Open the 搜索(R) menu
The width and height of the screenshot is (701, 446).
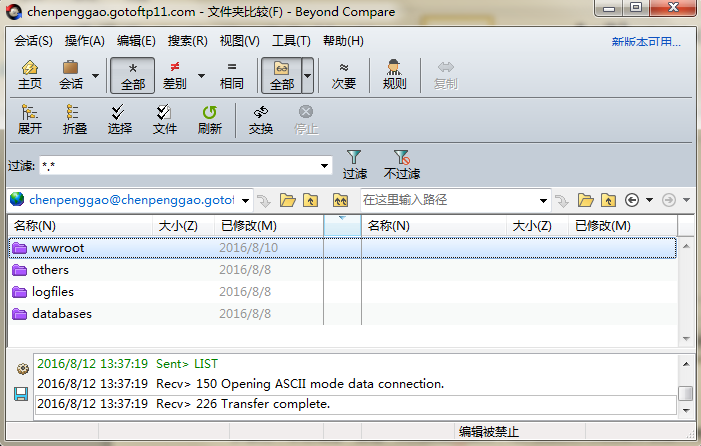point(187,41)
